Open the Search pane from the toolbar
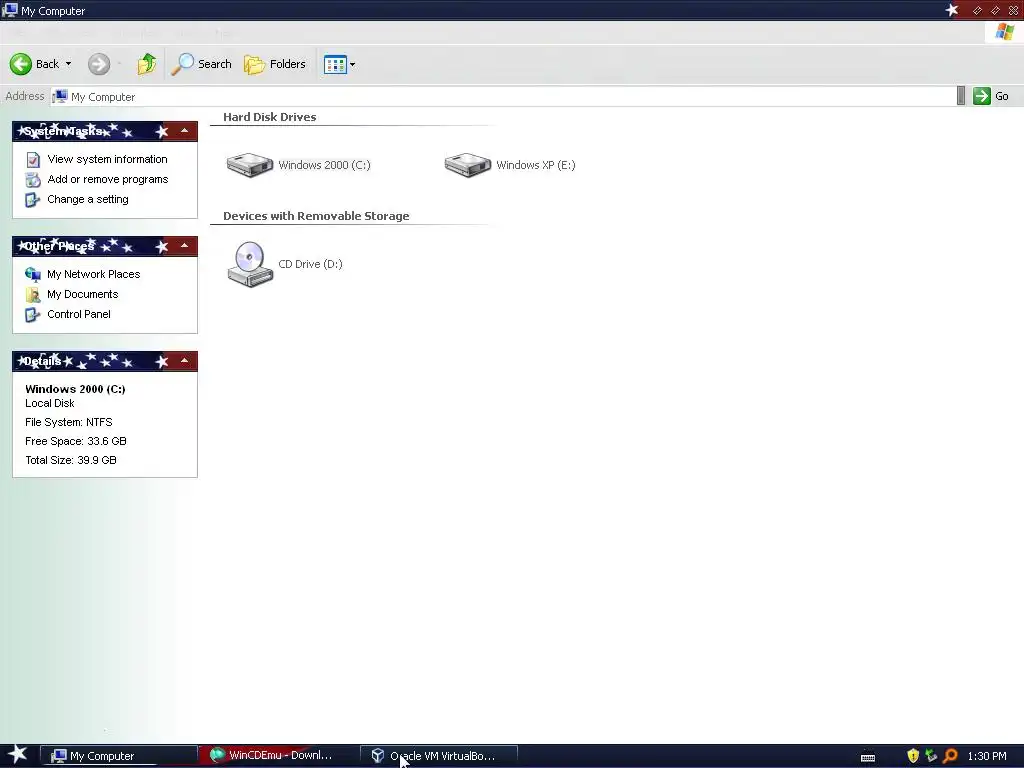Viewport: 1024px width, 768px height. coord(201,64)
